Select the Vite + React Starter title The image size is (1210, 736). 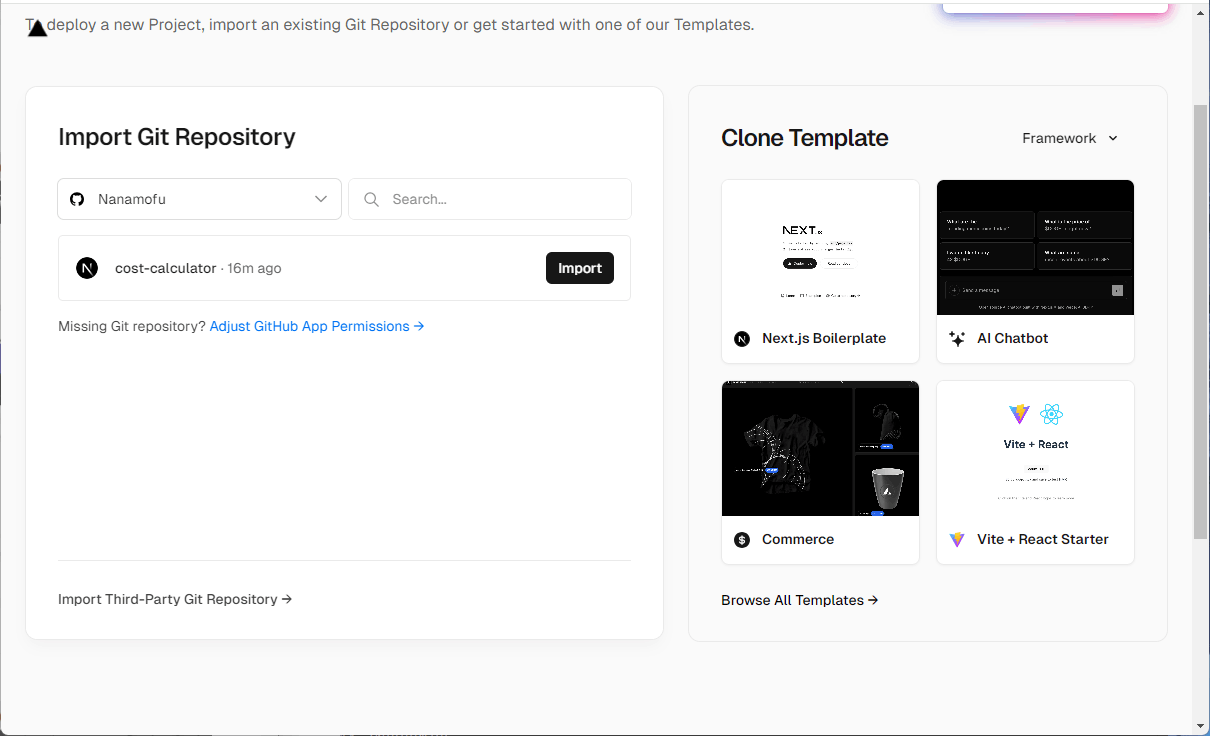coord(1043,539)
